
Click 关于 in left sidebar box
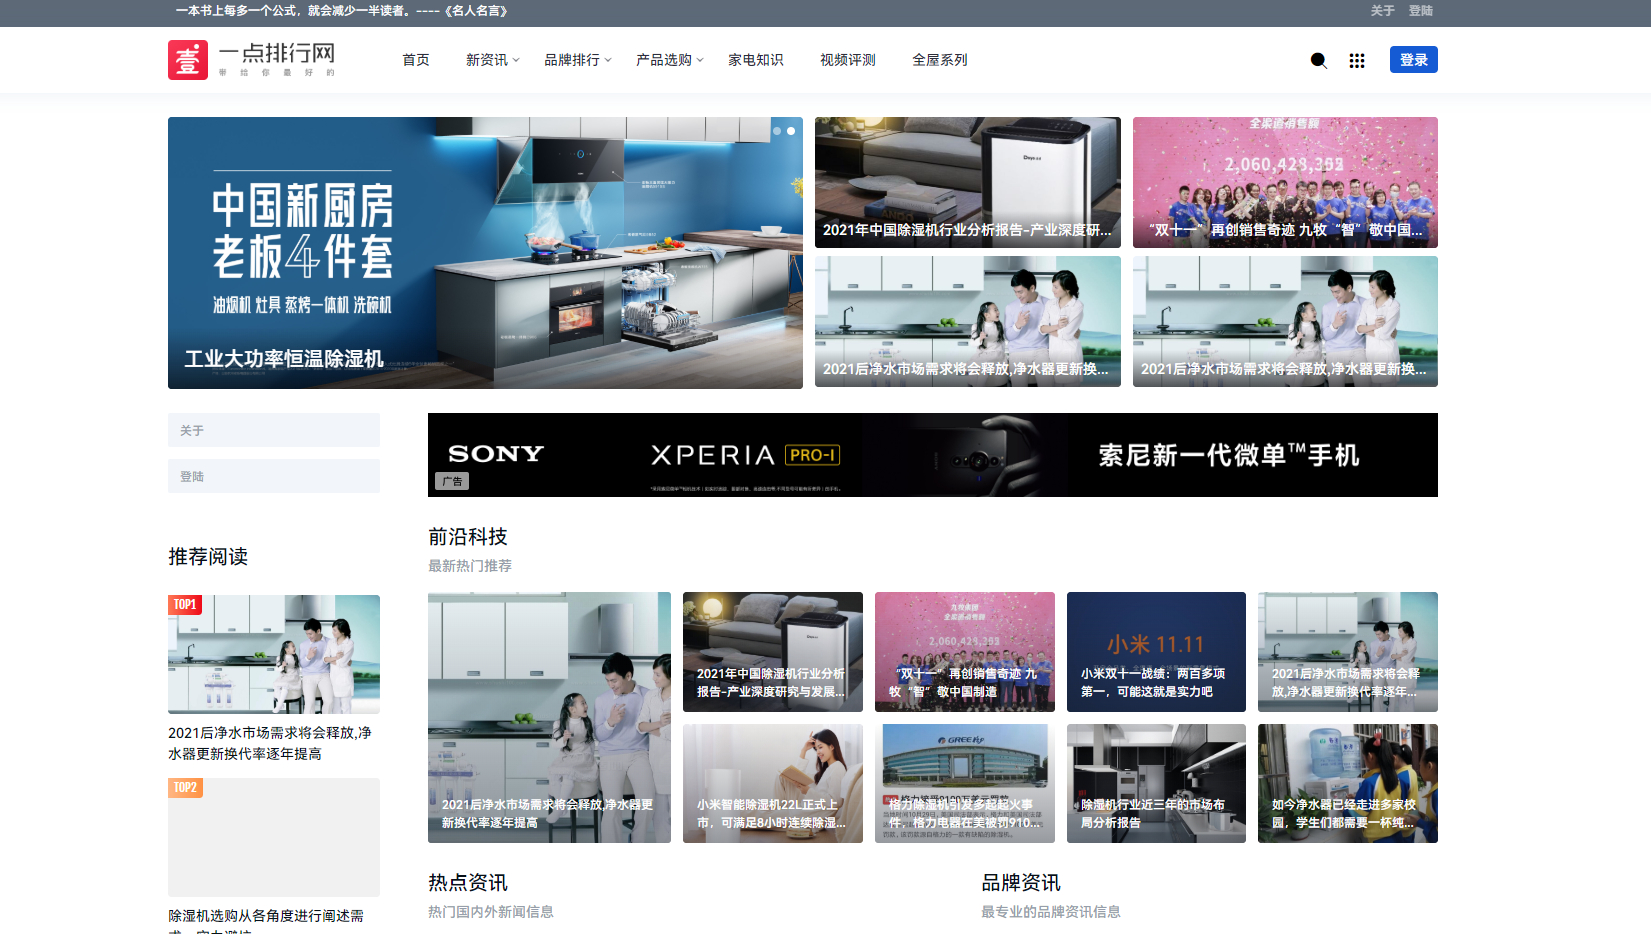(274, 430)
